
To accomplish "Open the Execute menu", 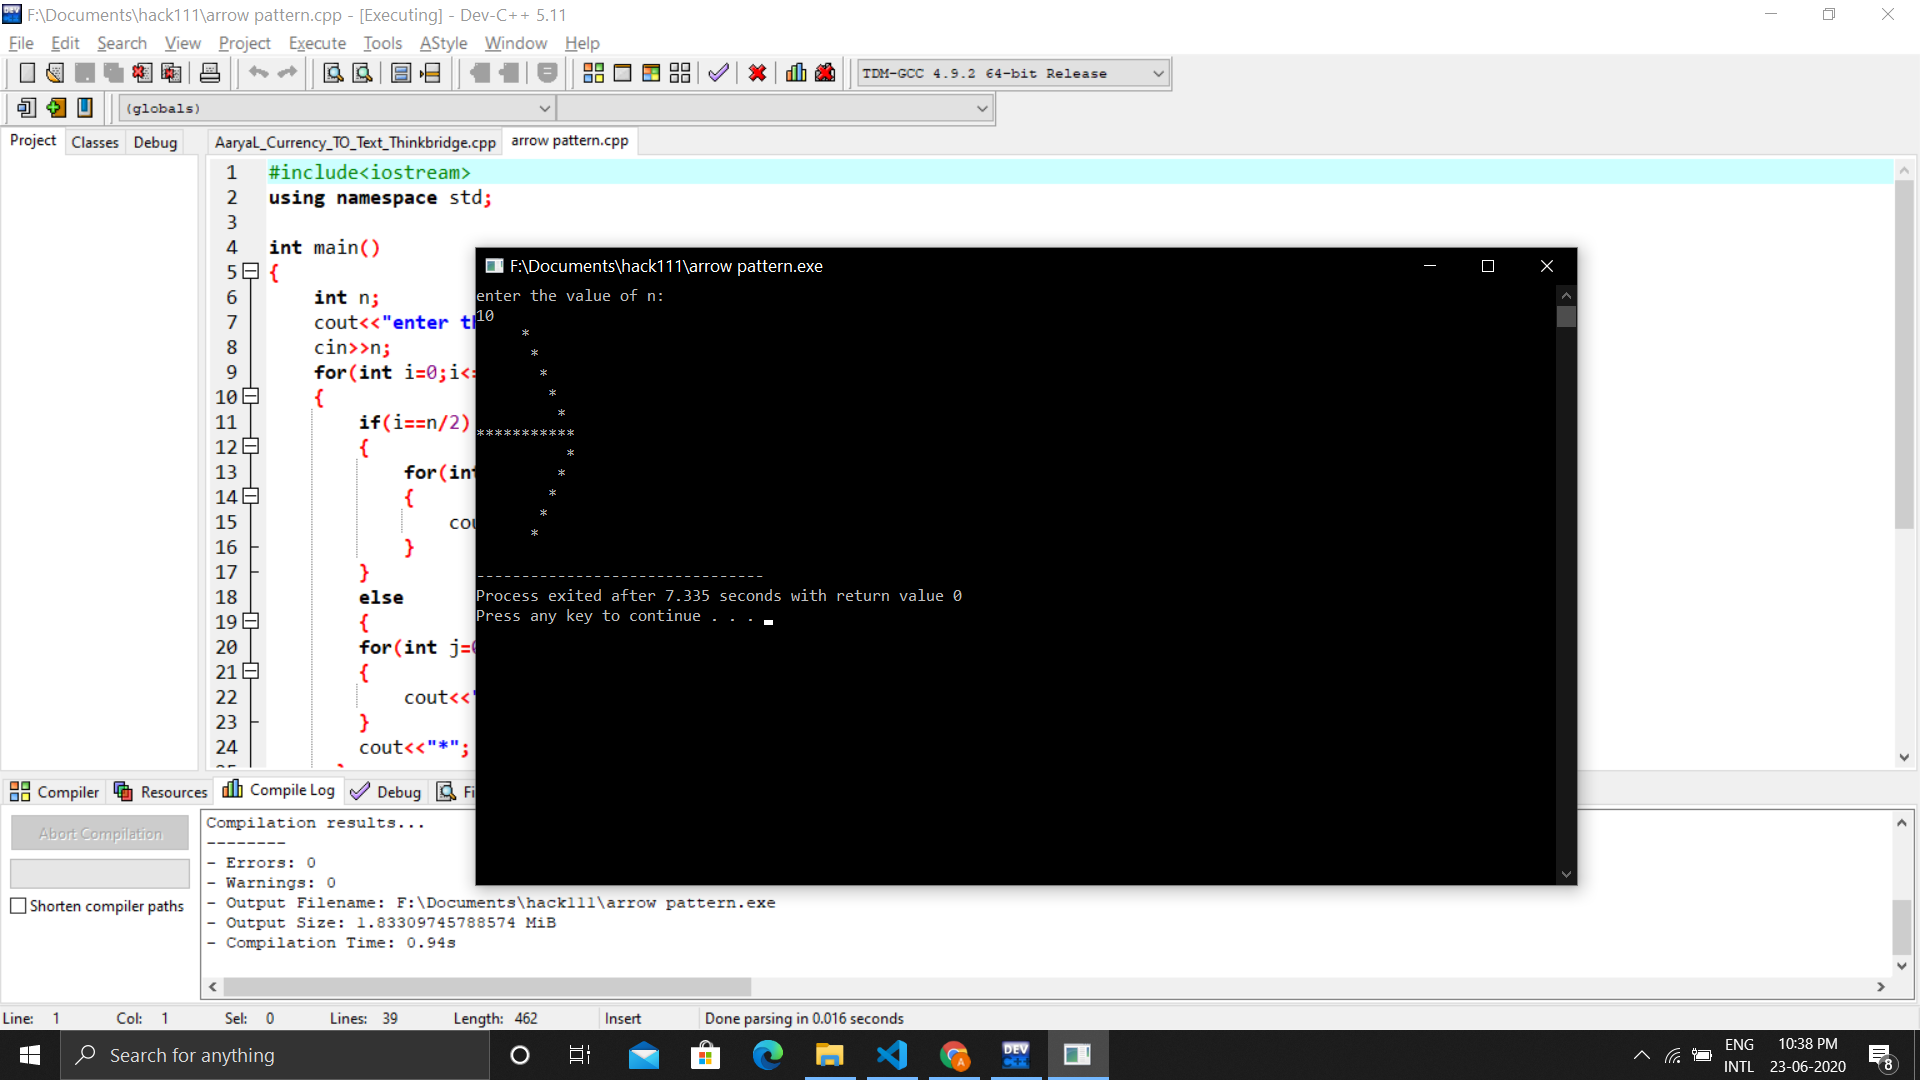I will point(317,43).
